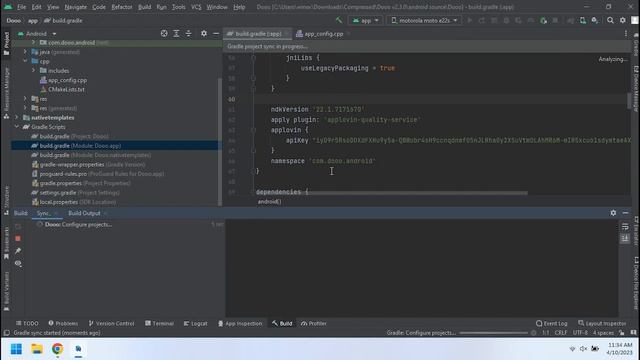
Task: Expand the res folder
Action: coord(25,99)
